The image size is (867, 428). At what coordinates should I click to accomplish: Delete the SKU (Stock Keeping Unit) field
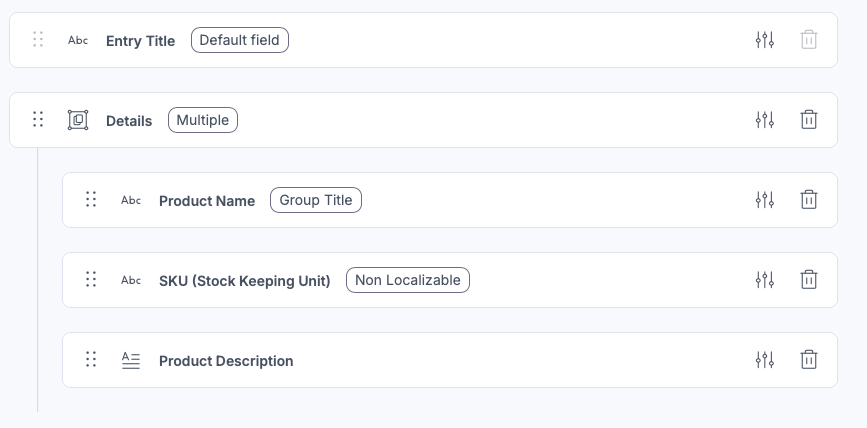click(808, 280)
